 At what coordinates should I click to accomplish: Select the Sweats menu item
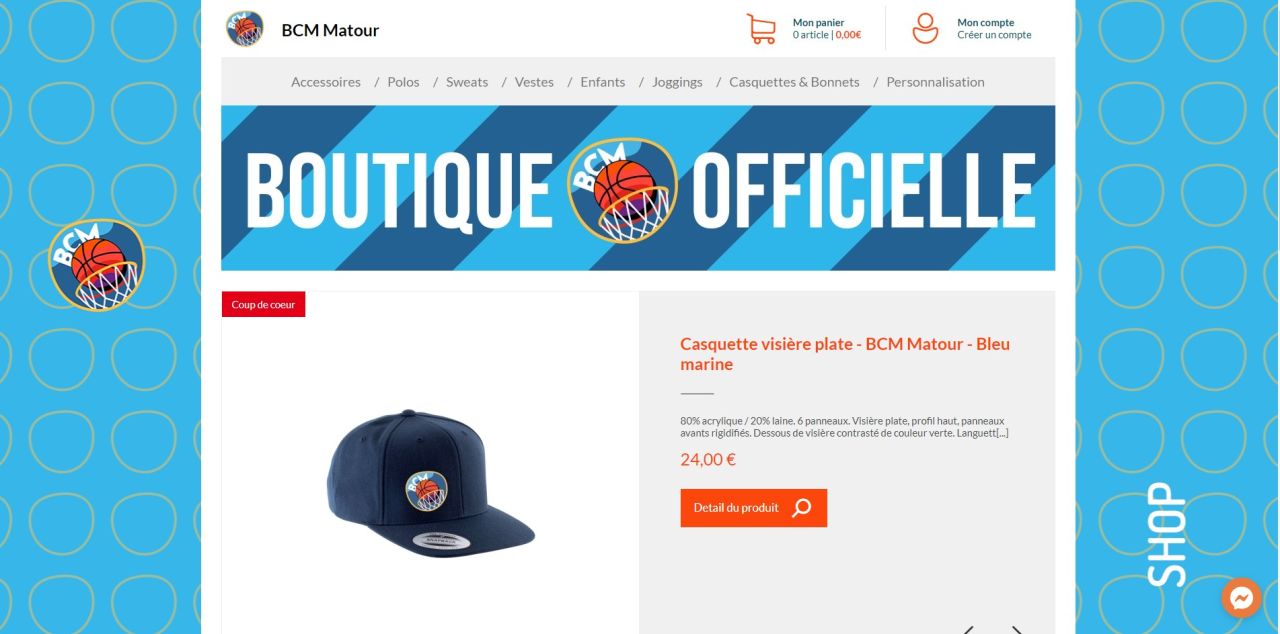[467, 82]
